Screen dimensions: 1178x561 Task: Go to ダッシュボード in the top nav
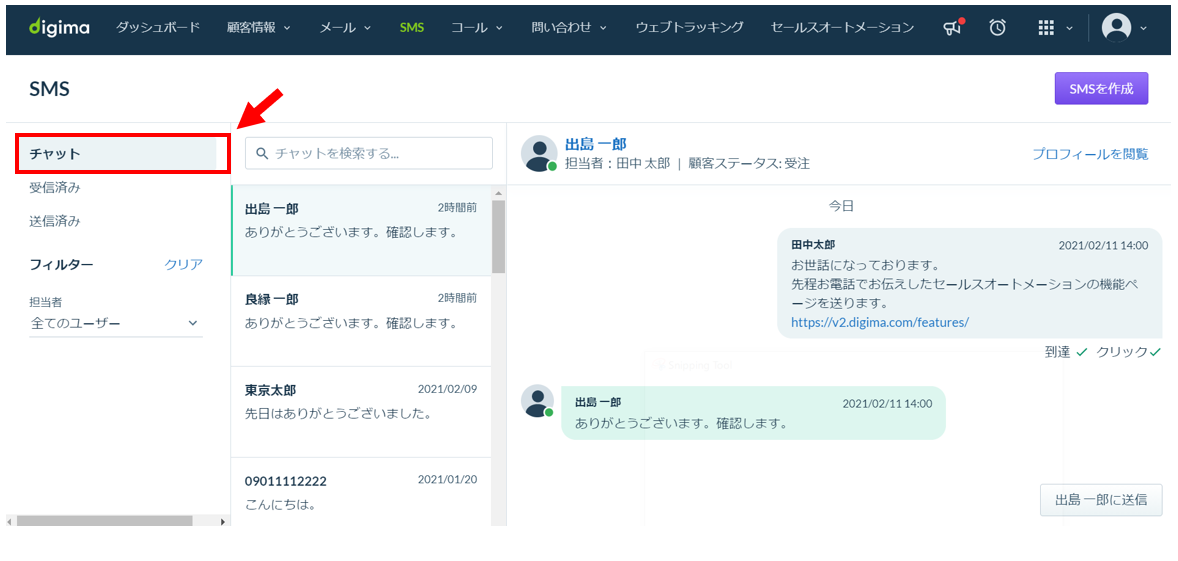click(158, 28)
